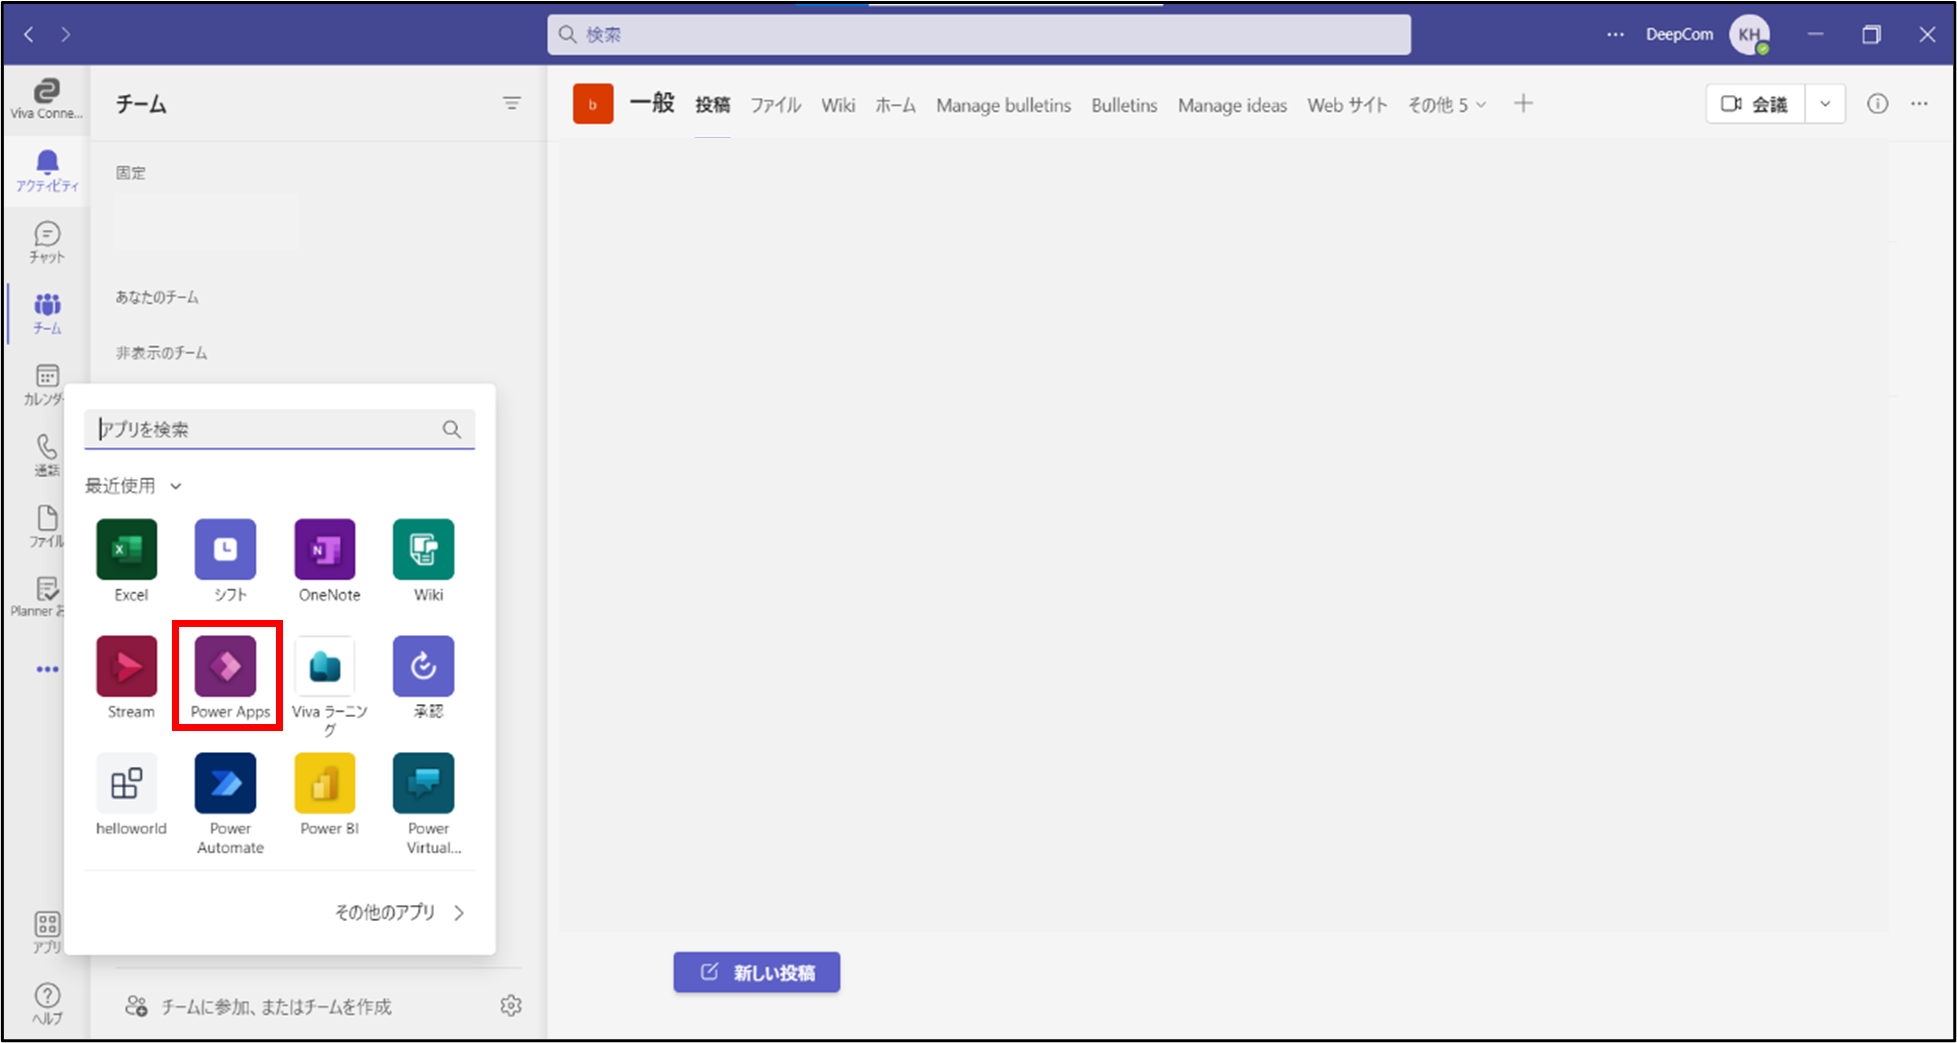Screen dimensions: 1957x1043
Task: Switch to the Manage bulletins tab
Action: (1003, 105)
